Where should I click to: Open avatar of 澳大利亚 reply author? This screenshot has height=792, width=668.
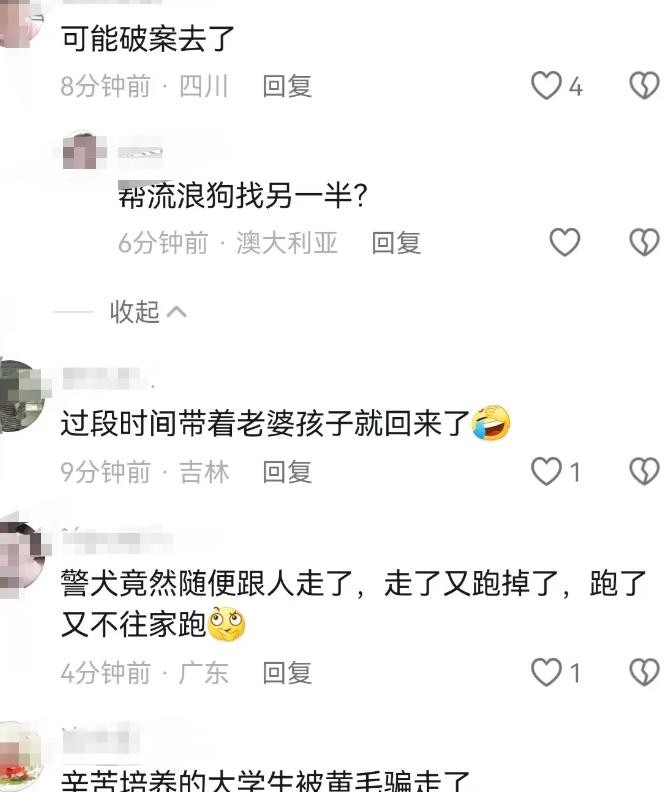tap(82, 151)
